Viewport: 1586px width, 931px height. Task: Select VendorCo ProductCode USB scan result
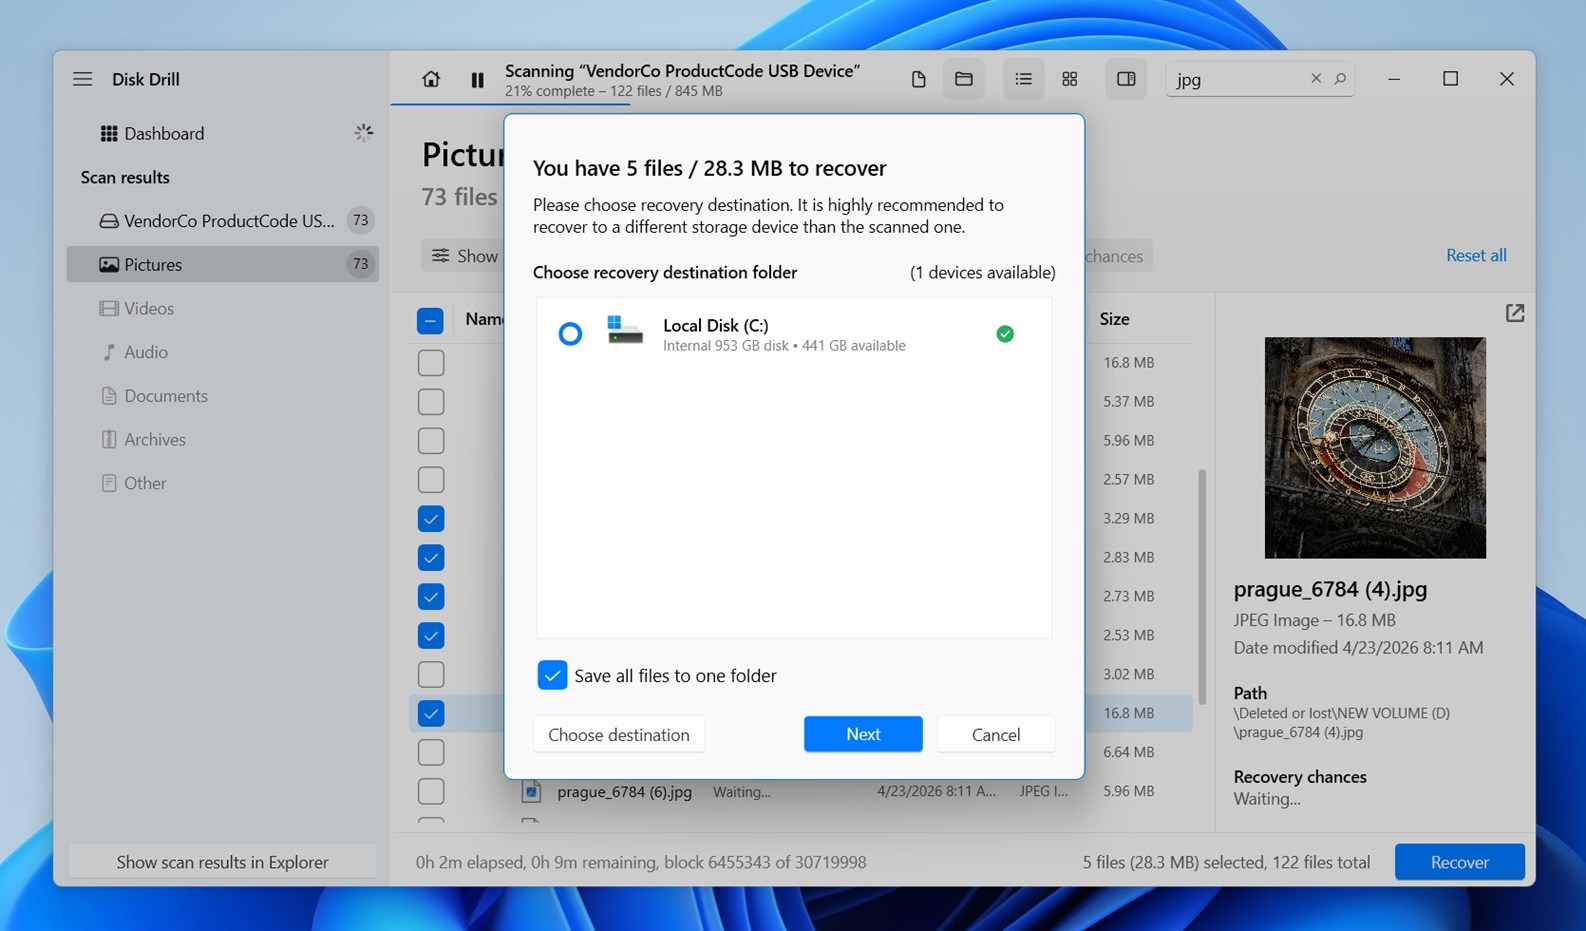222,221
